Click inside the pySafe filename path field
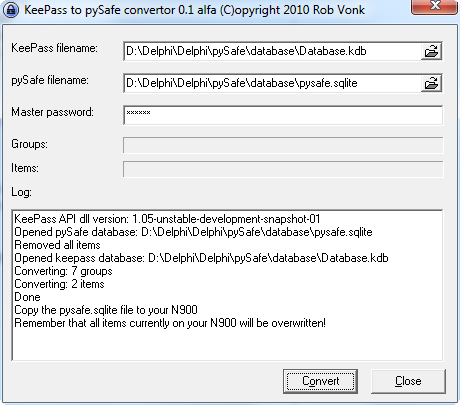 [x=272, y=83]
